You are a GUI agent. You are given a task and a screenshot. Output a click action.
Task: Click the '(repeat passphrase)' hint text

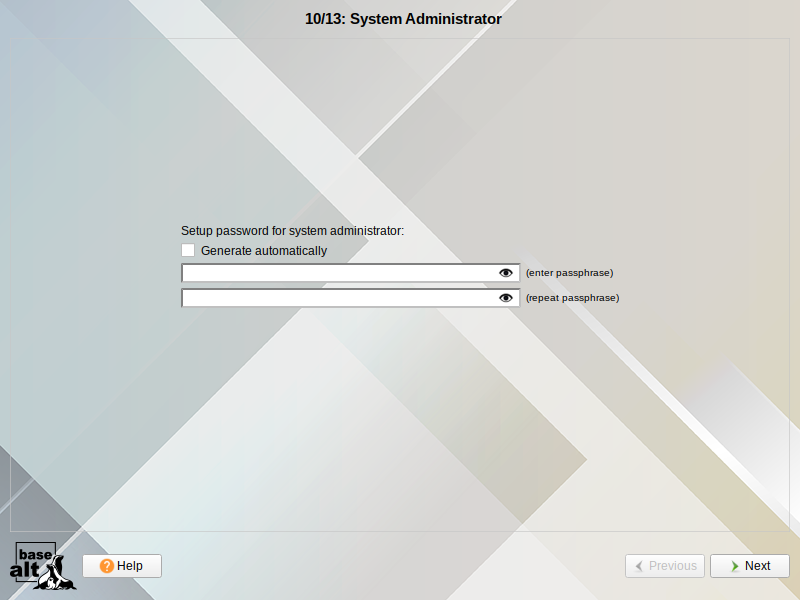pyautogui.click(x=572, y=298)
